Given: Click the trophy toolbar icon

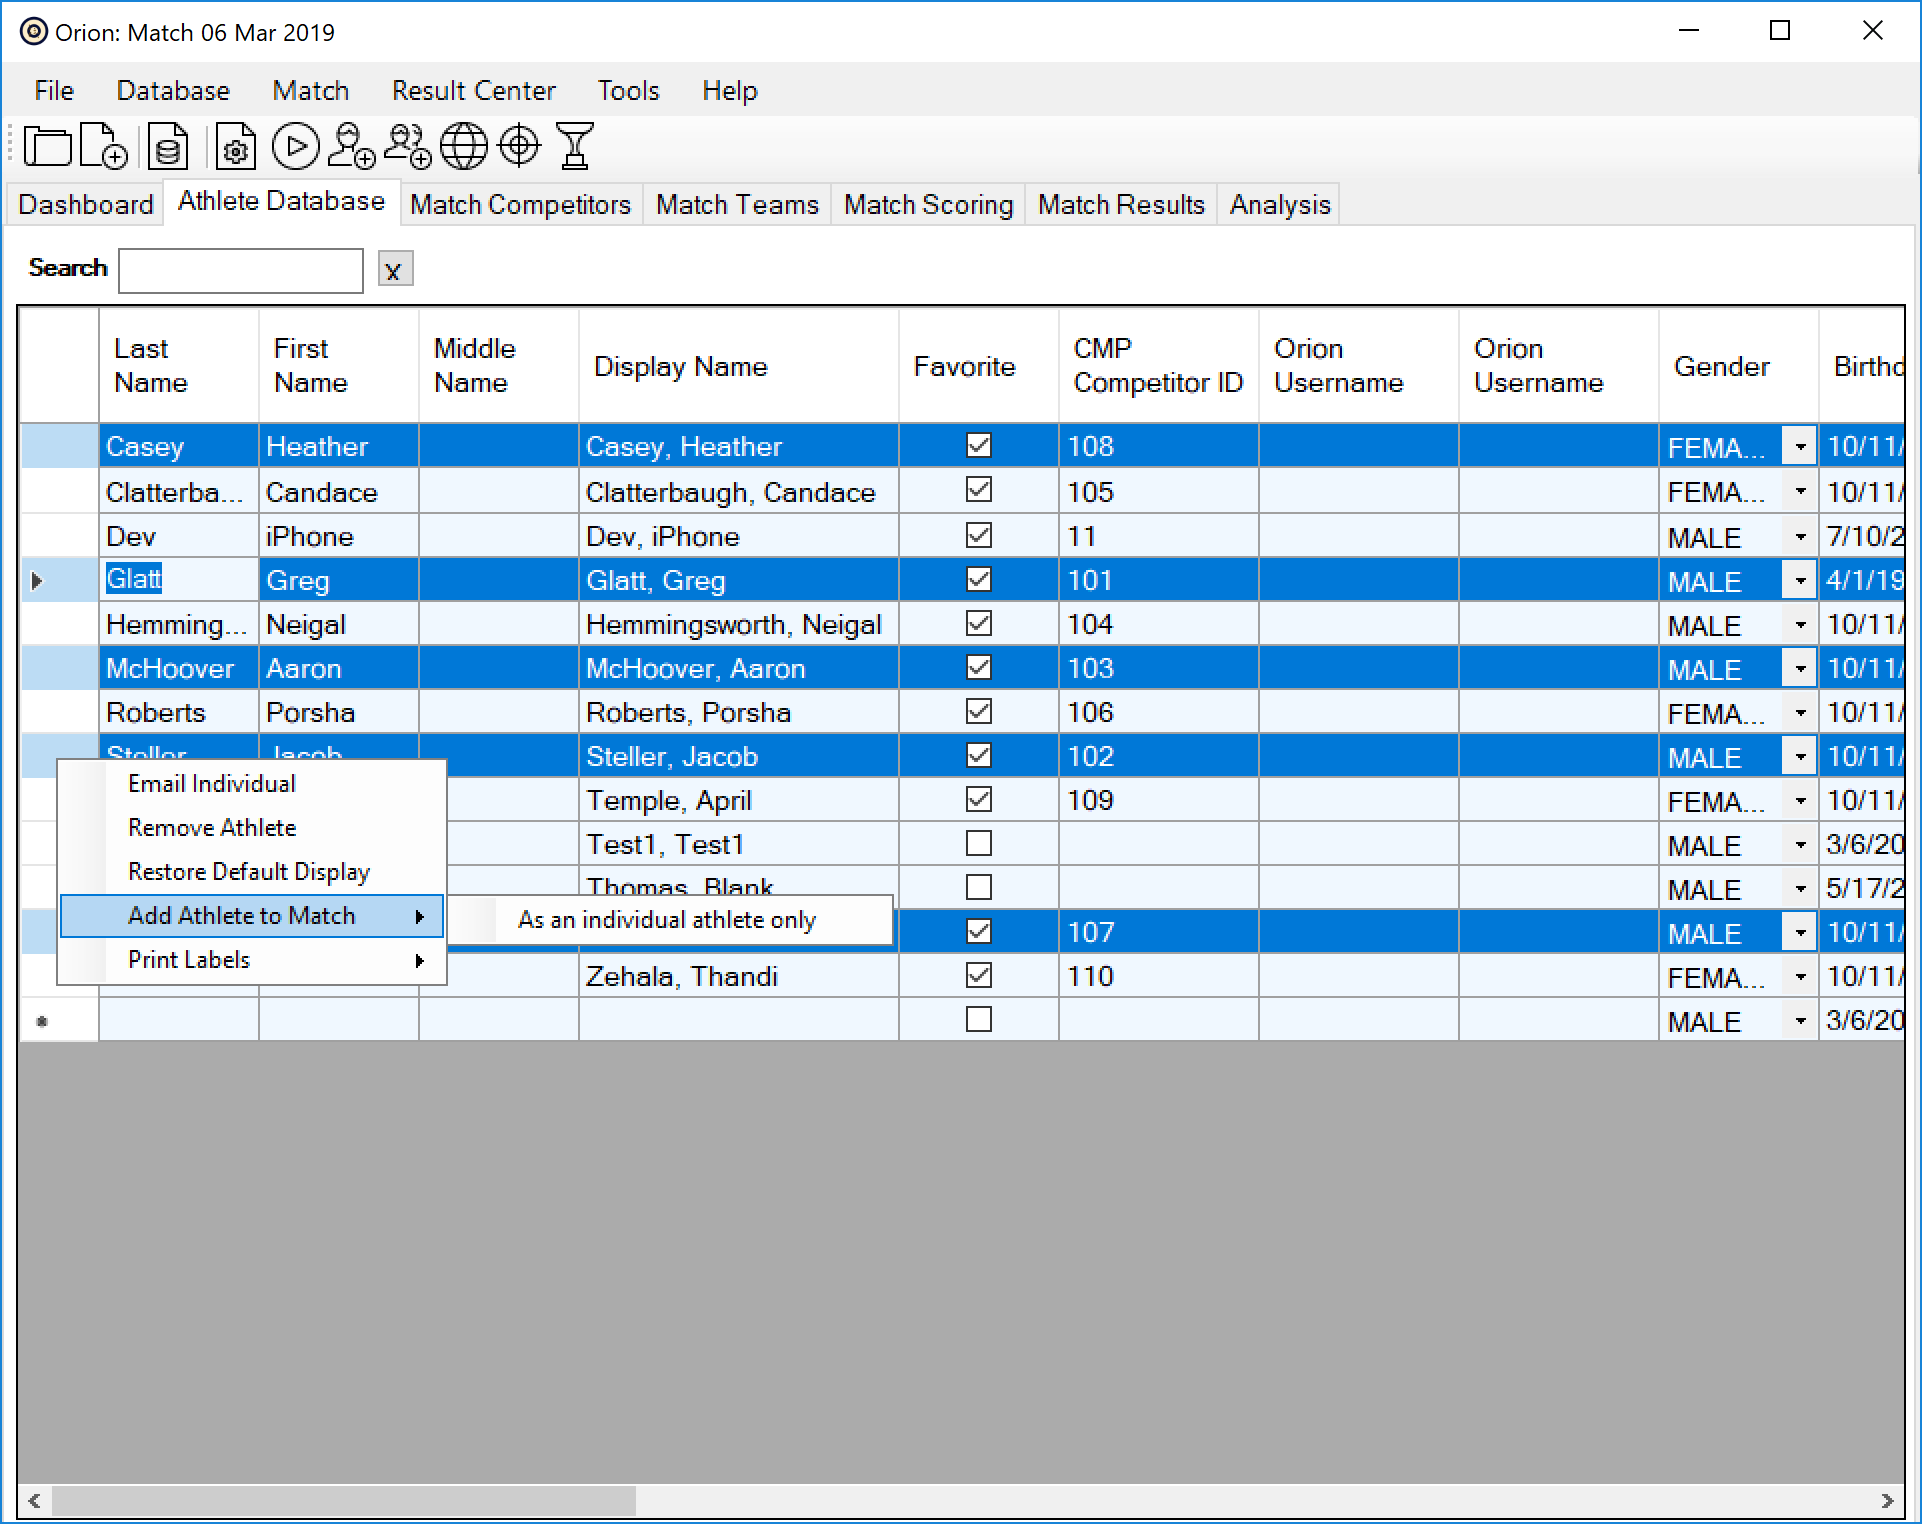Looking at the screenshot, I should click(x=575, y=147).
